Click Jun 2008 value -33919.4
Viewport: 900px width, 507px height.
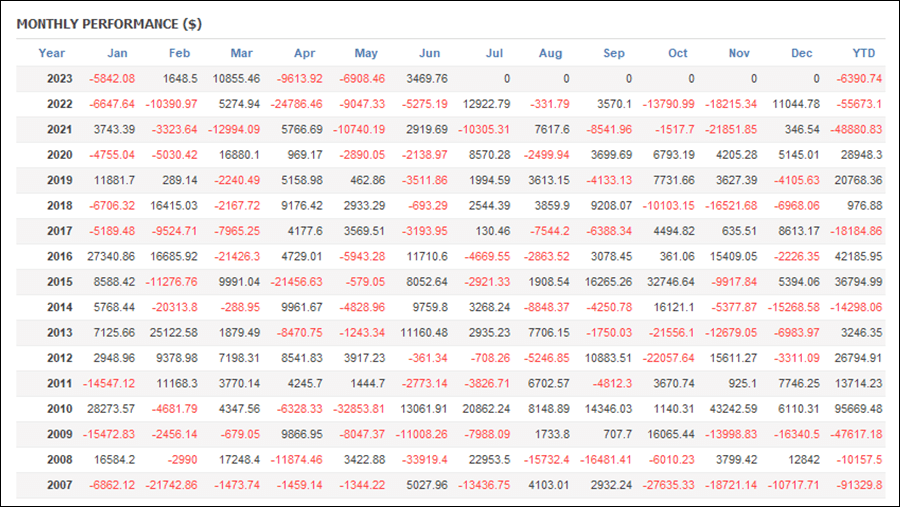(x=424, y=459)
